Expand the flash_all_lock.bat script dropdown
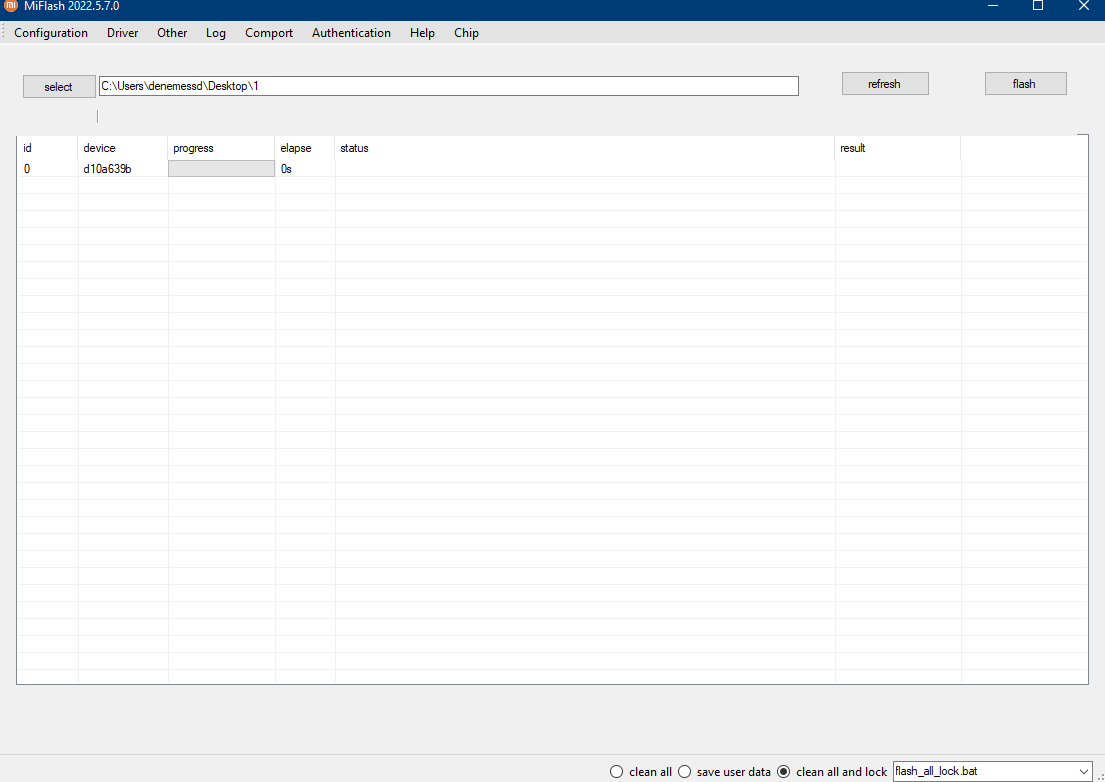The image size is (1105, 782). pyautogui.click(x=1084, y=771)
